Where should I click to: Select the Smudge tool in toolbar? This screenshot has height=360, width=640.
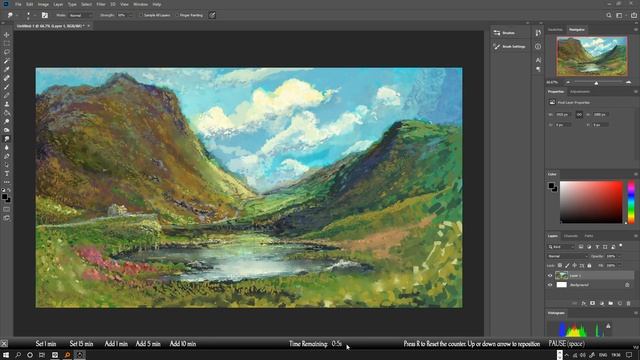[7, 139]
